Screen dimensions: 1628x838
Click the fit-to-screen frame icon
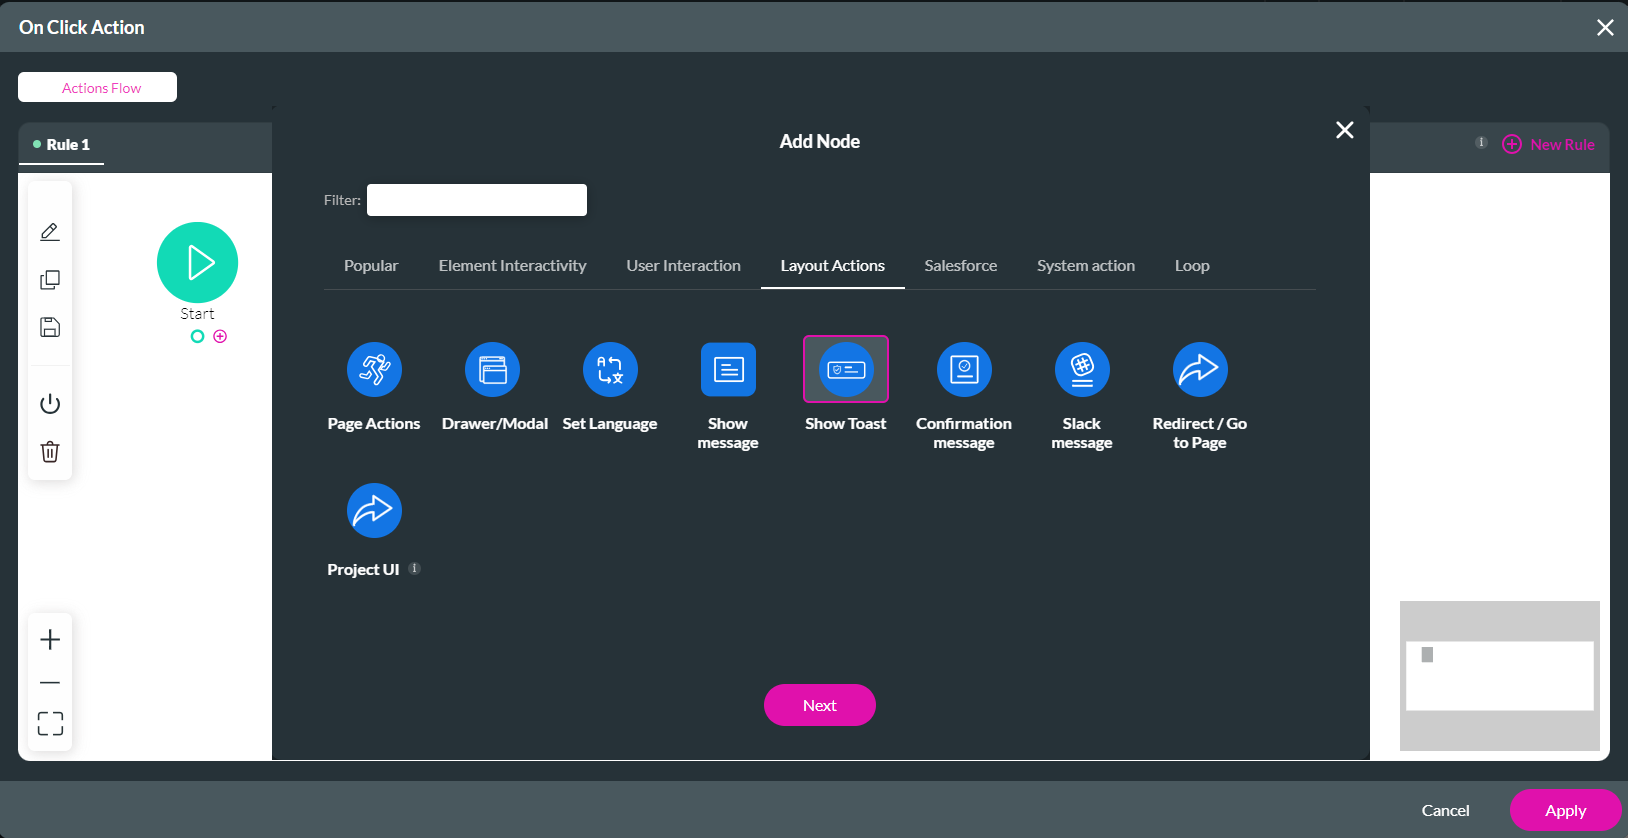coord(50,723)
